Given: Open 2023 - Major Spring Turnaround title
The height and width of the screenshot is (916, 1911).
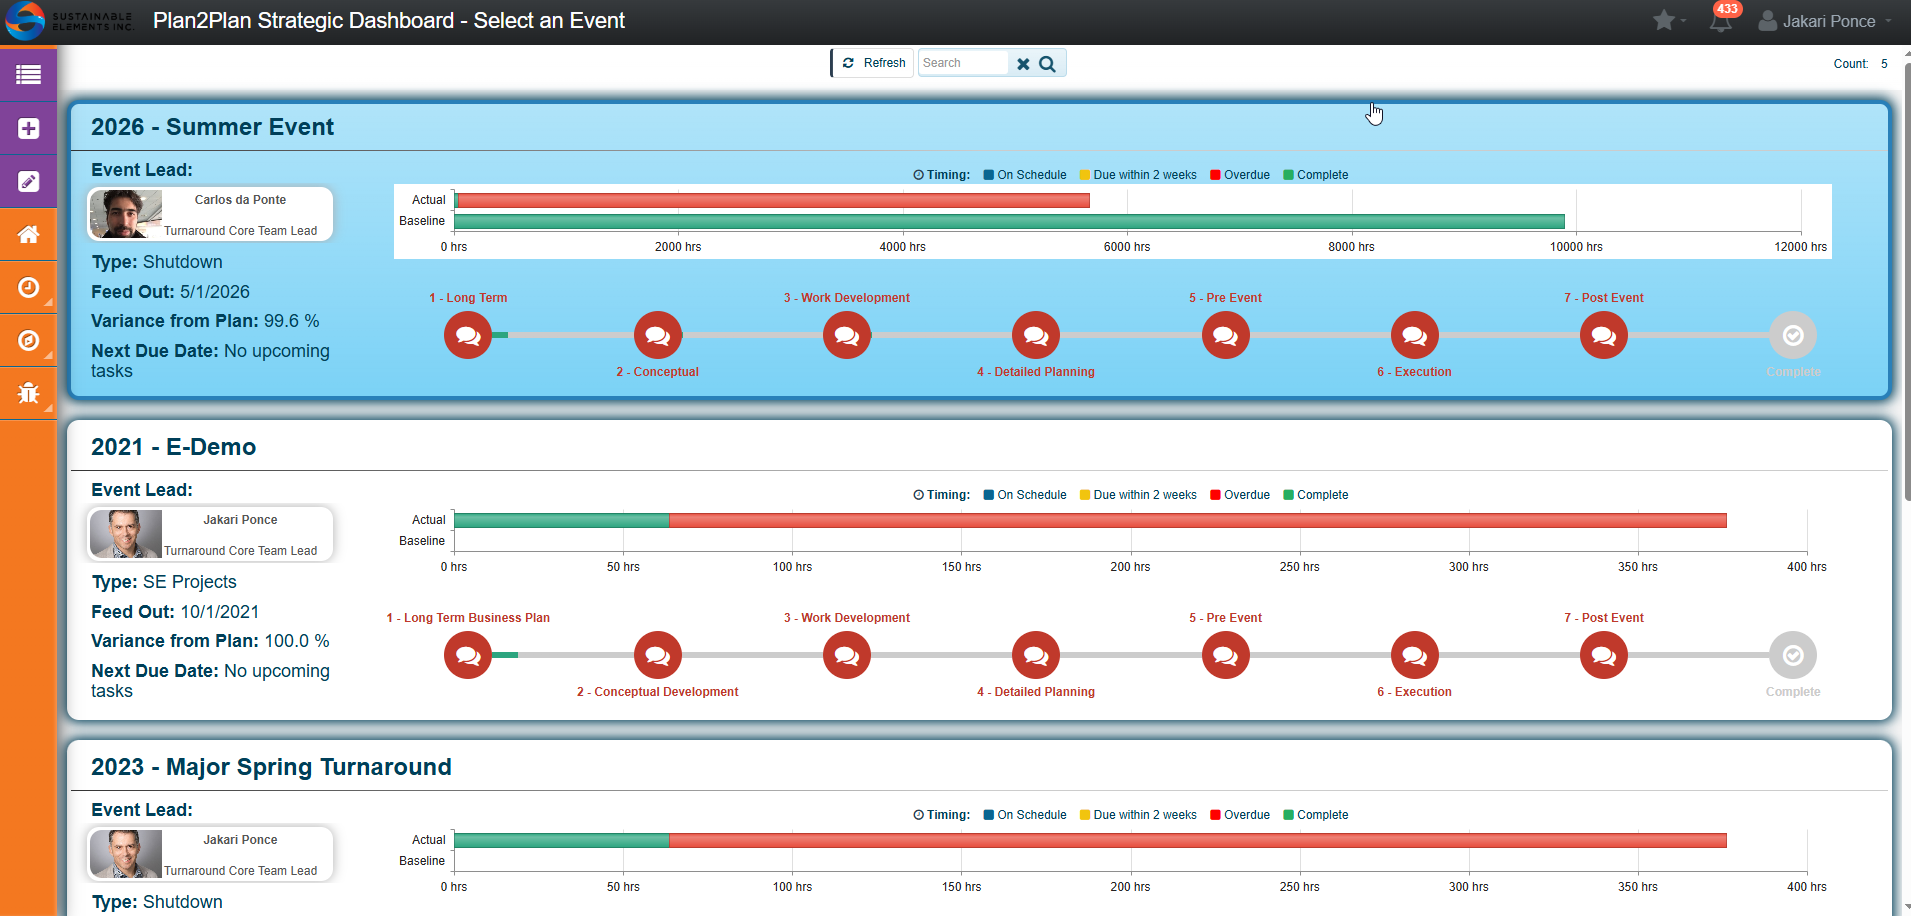Looking at the screenshot, I should 271,767.
